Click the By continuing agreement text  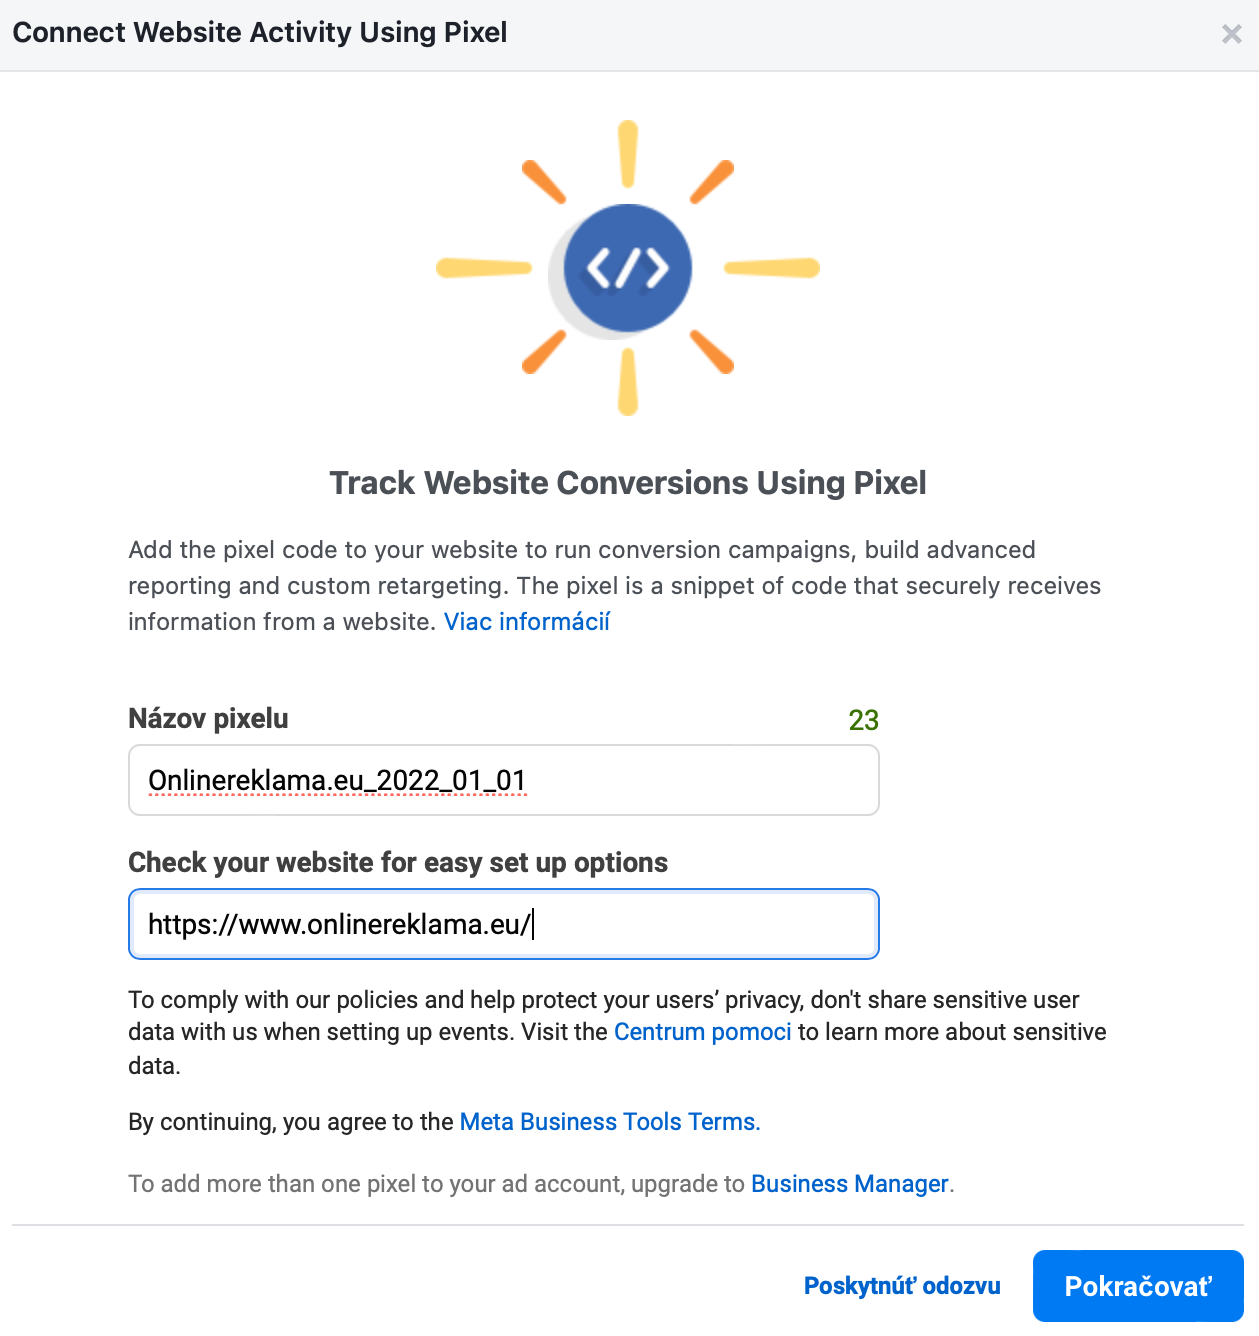tap(292, 1122)
